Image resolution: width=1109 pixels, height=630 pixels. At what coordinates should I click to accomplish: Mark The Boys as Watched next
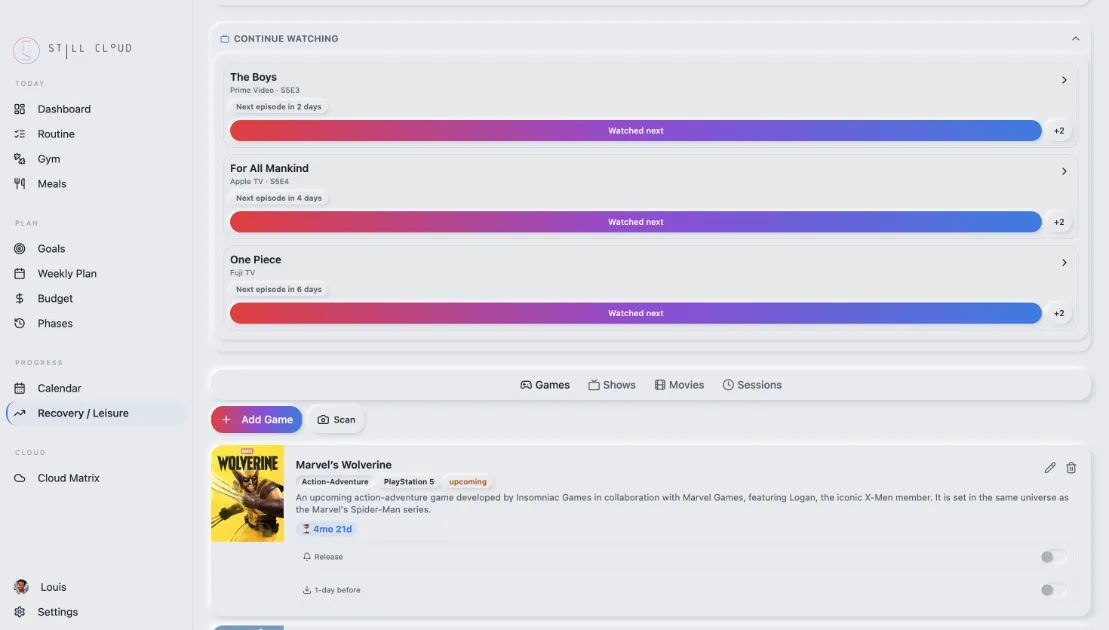point(635,131)
